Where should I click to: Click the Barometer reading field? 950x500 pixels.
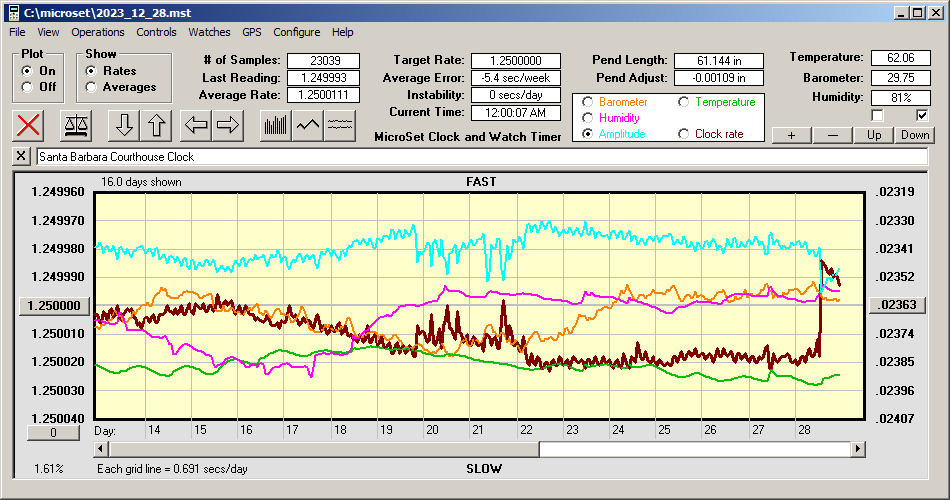point(900,78)
